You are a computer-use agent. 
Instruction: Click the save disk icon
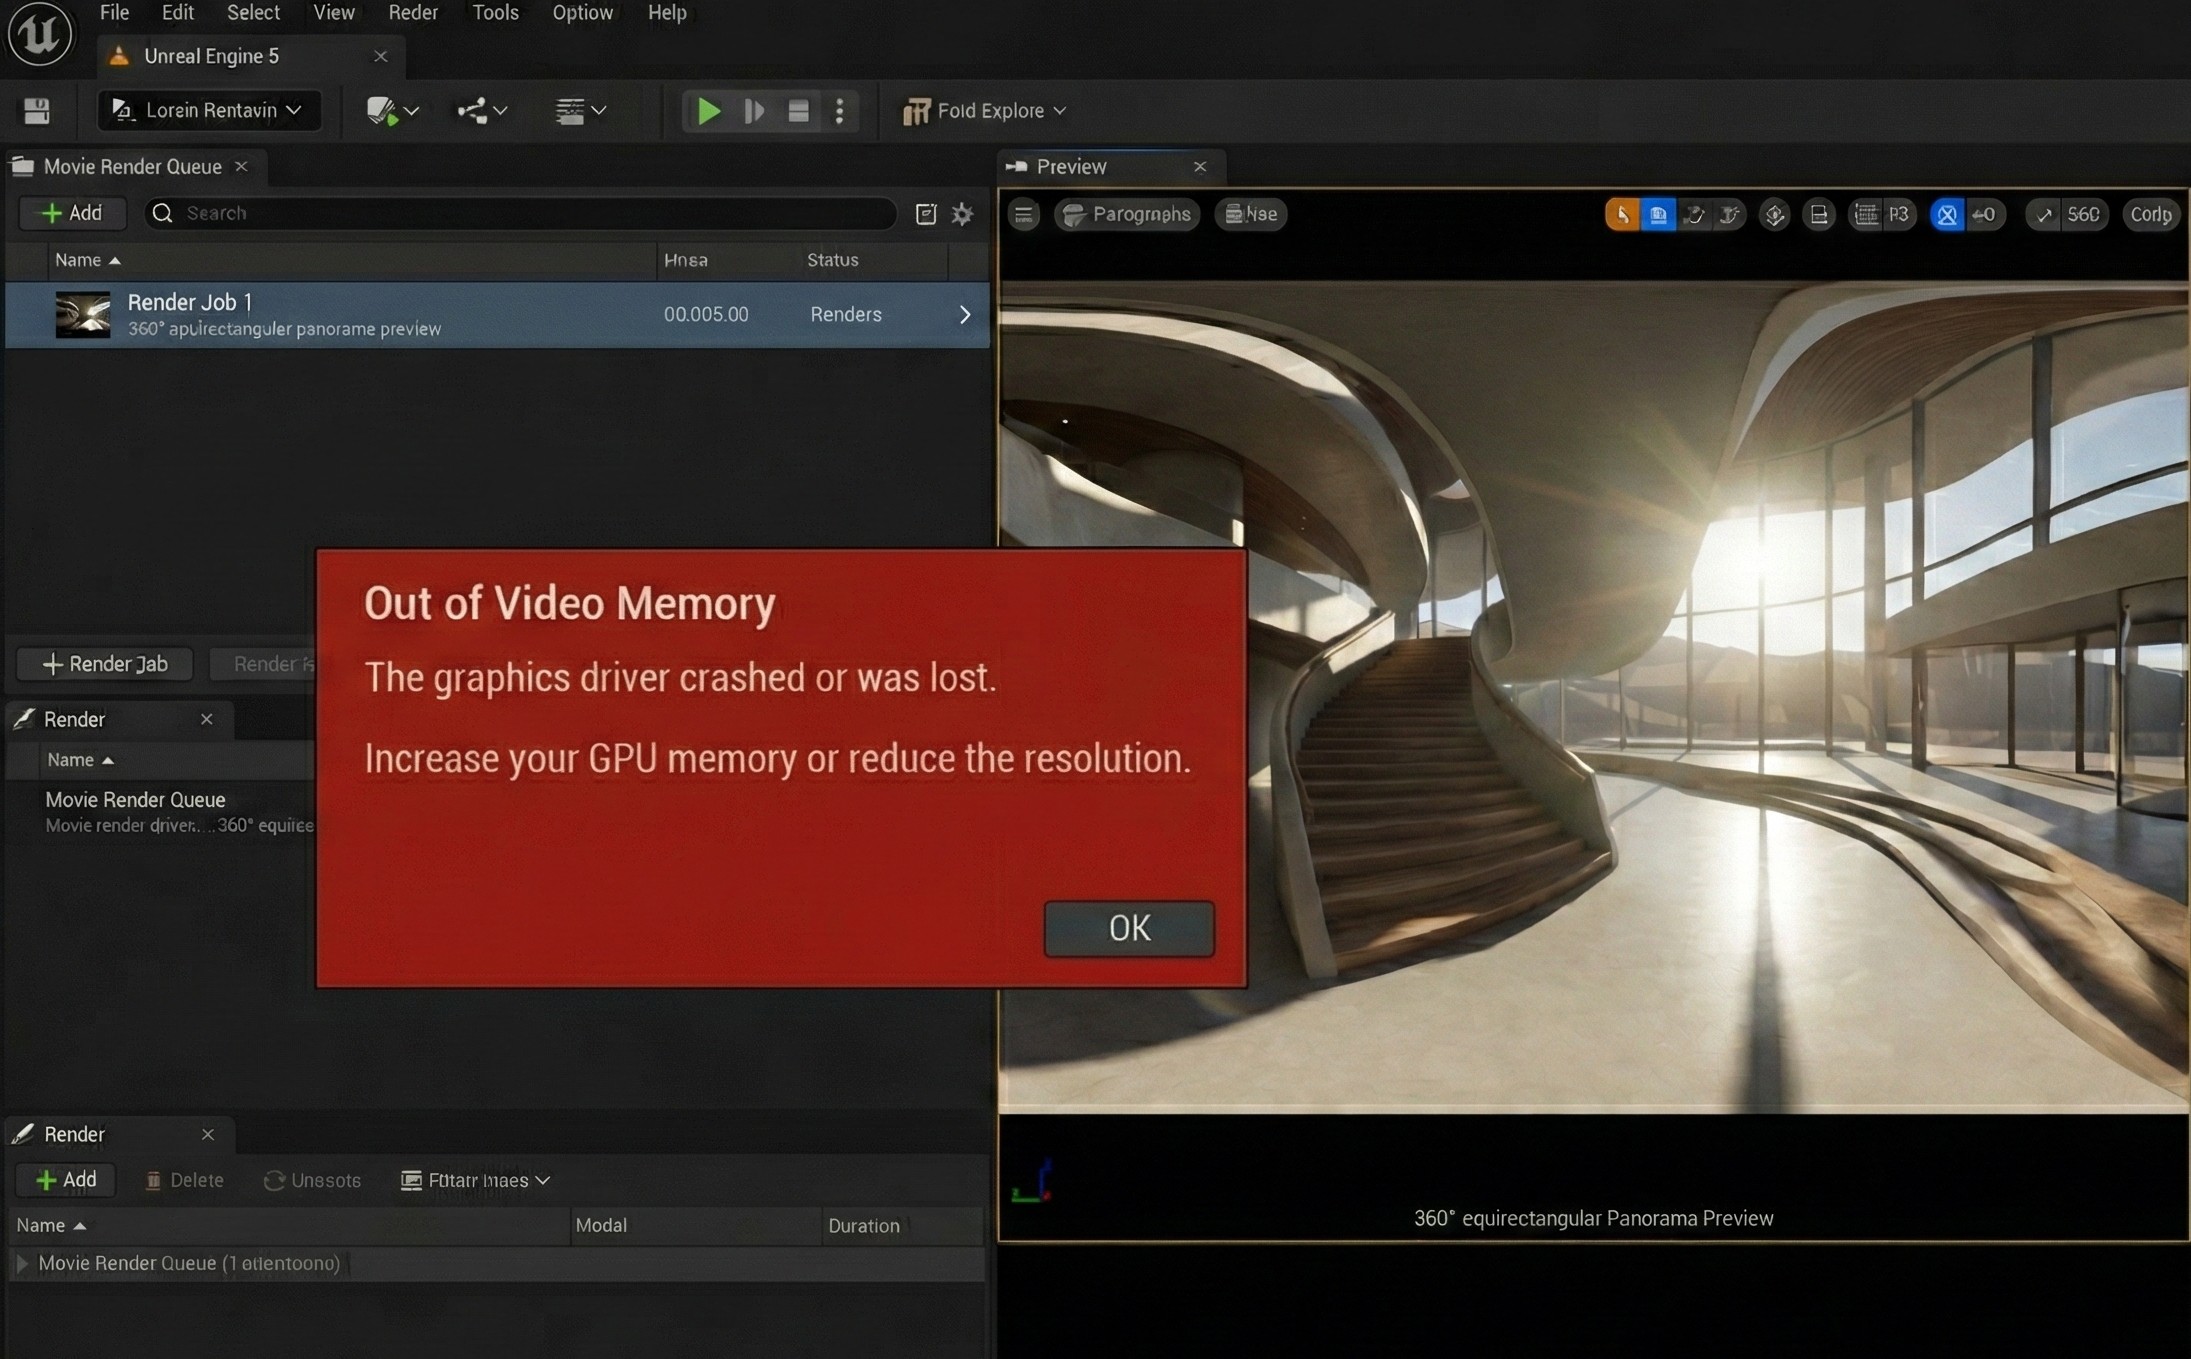pyautogui.click(x=37, y=111)
